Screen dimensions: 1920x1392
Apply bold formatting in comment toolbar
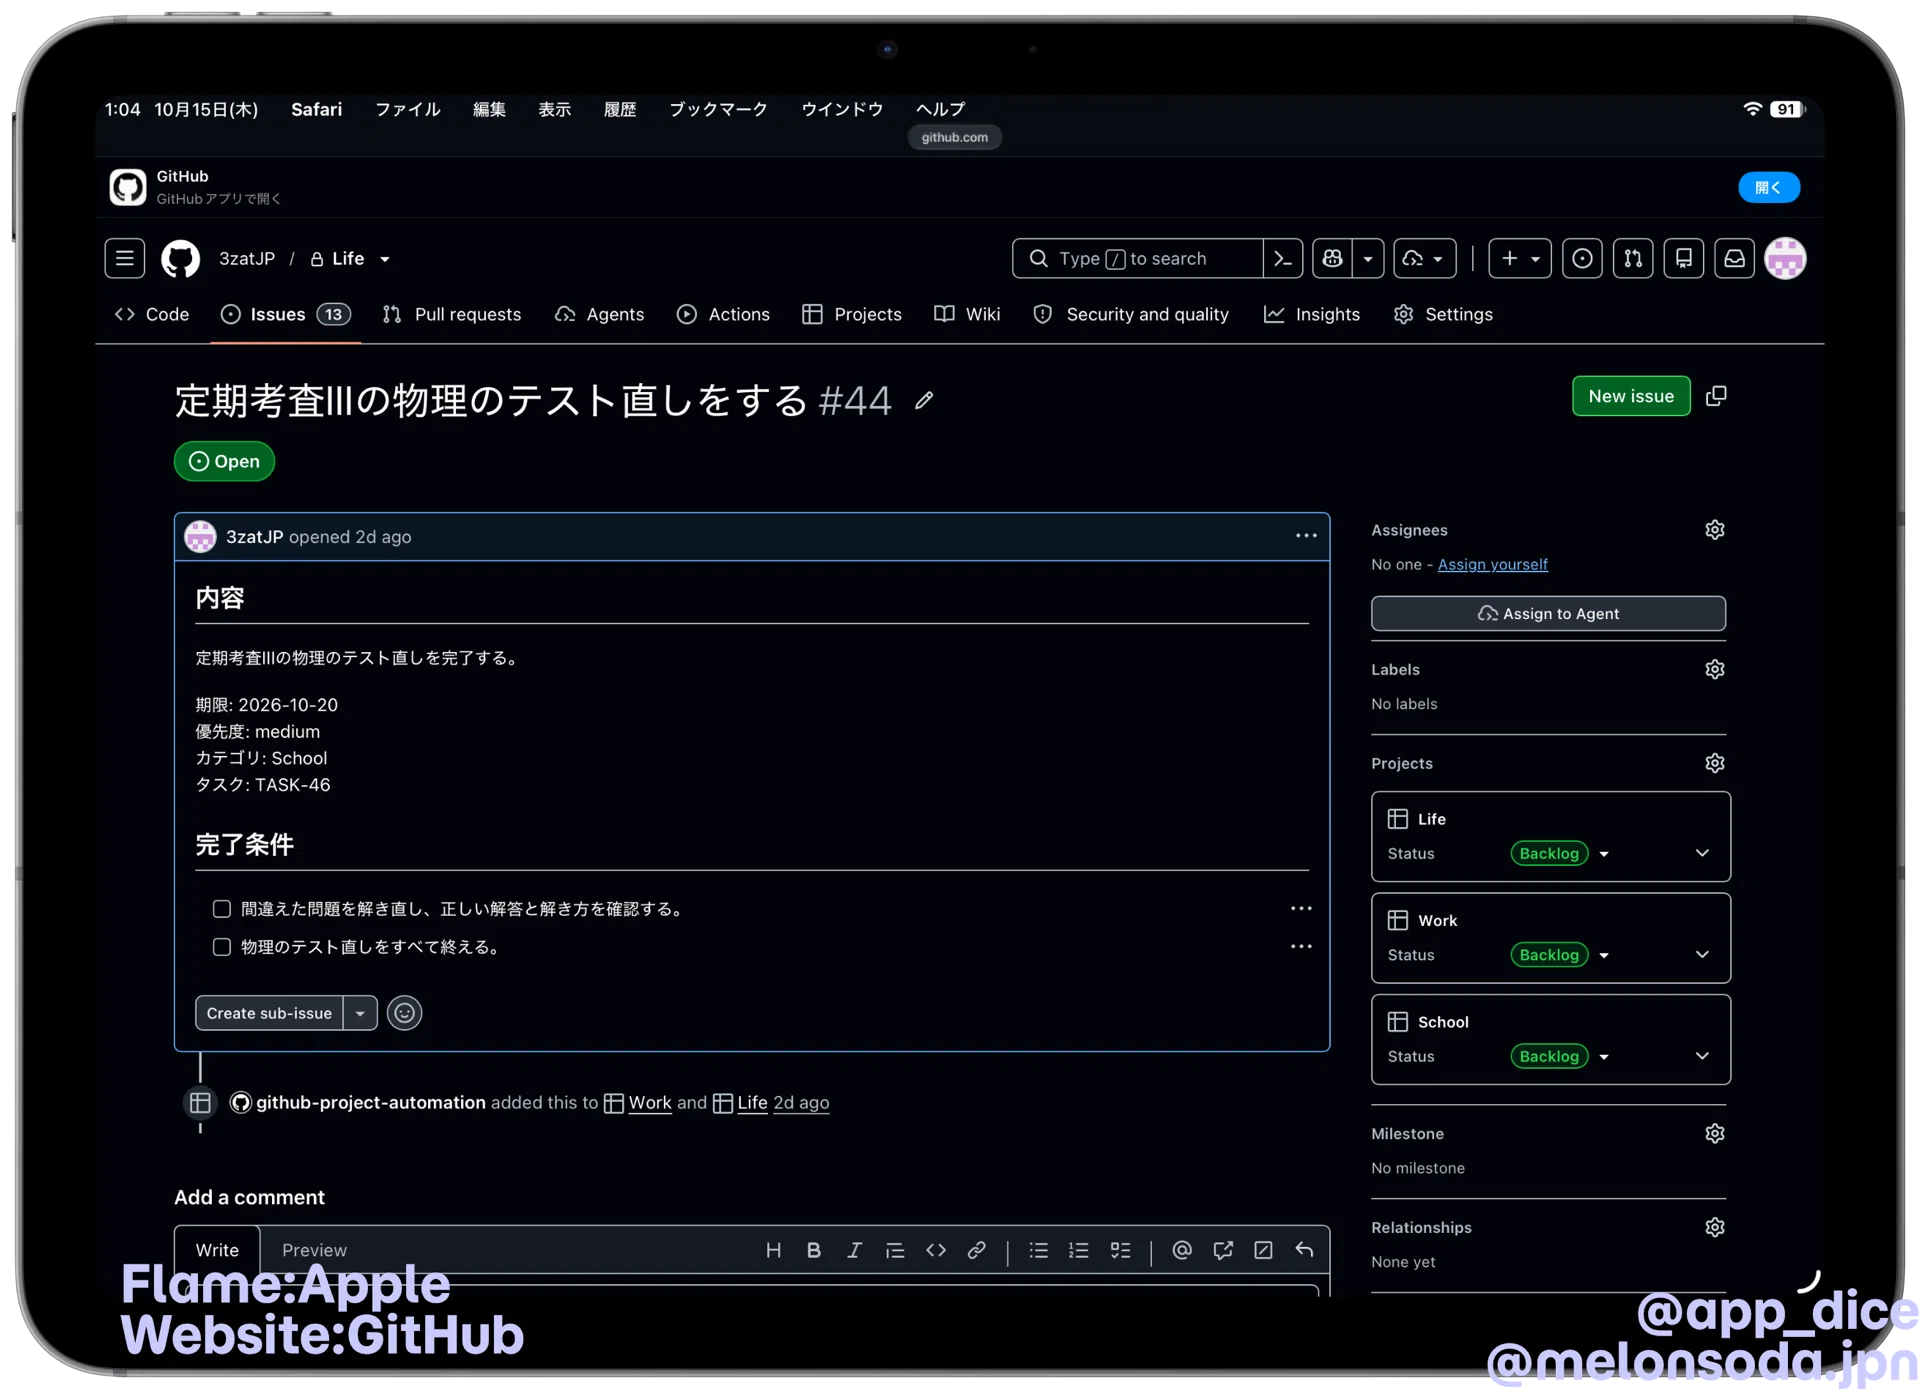click(814, 1250)
